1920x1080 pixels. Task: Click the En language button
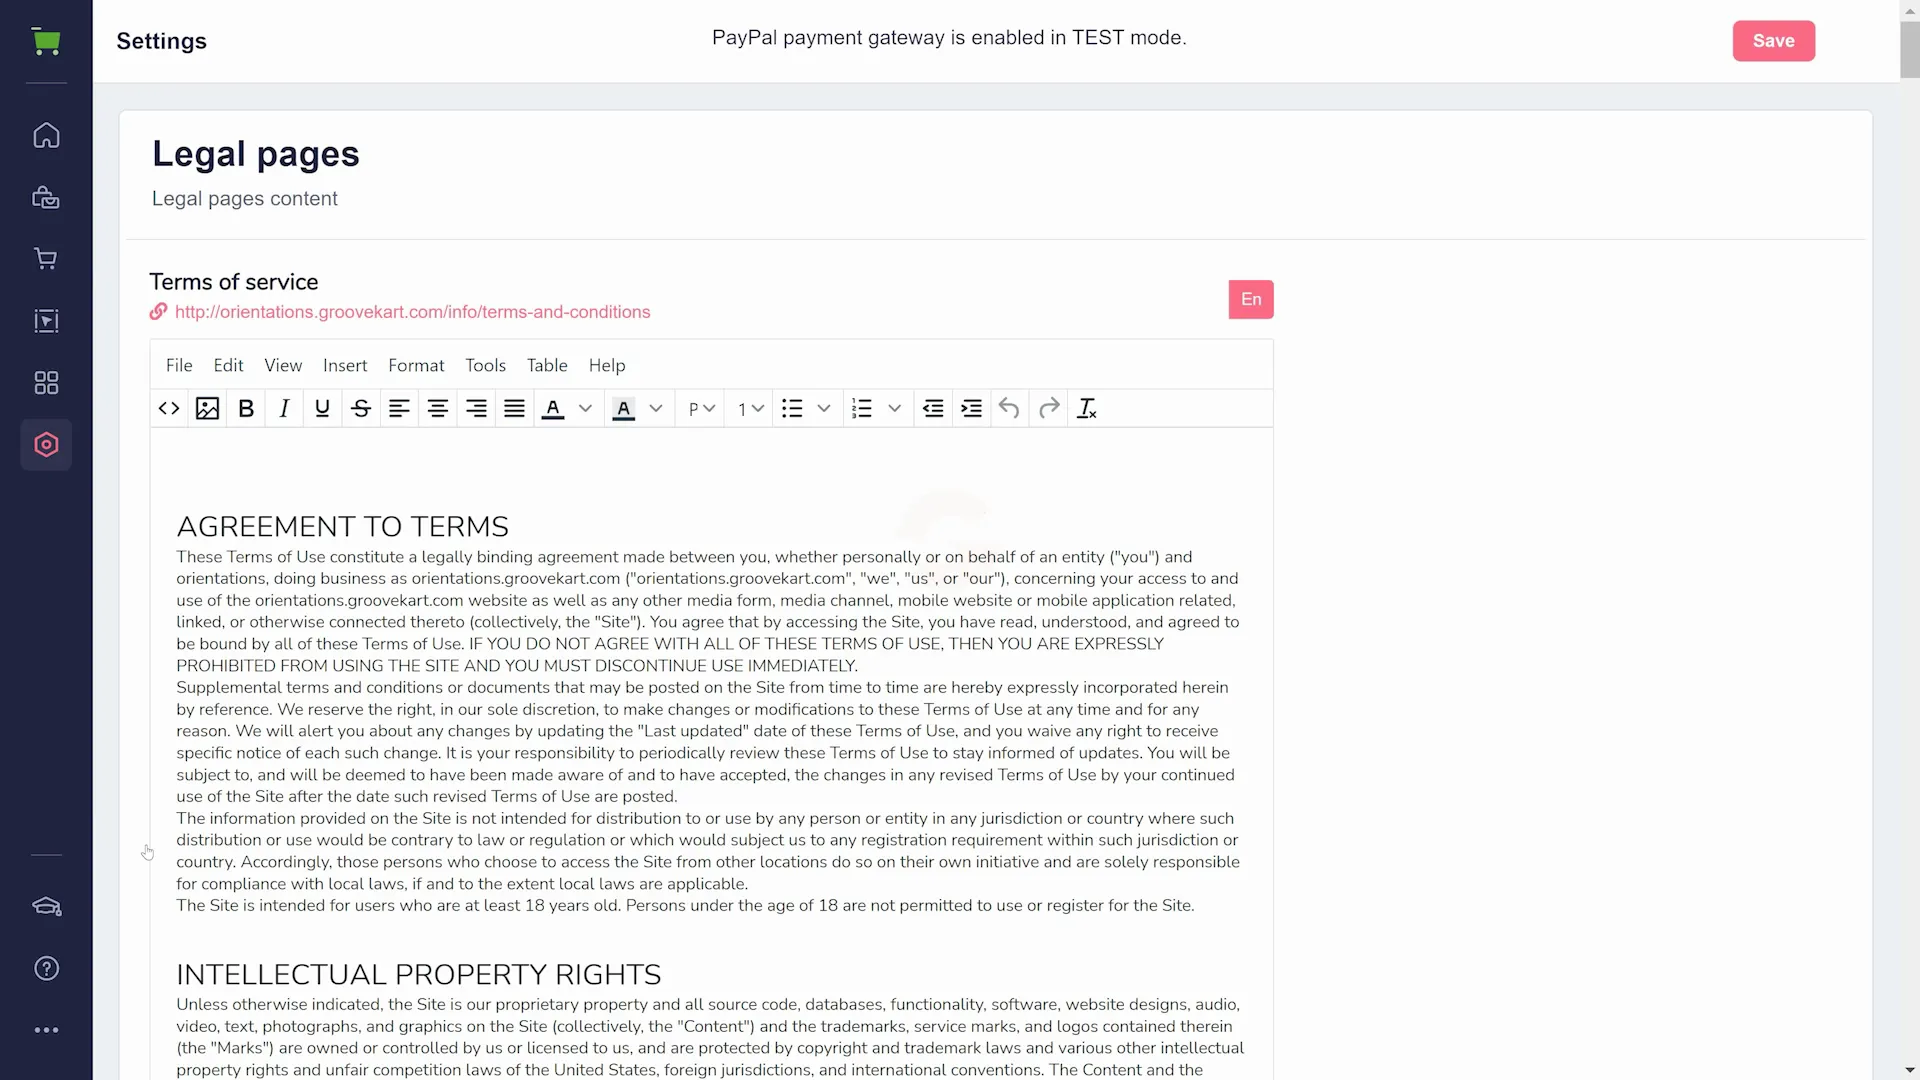coord(1251,299)
